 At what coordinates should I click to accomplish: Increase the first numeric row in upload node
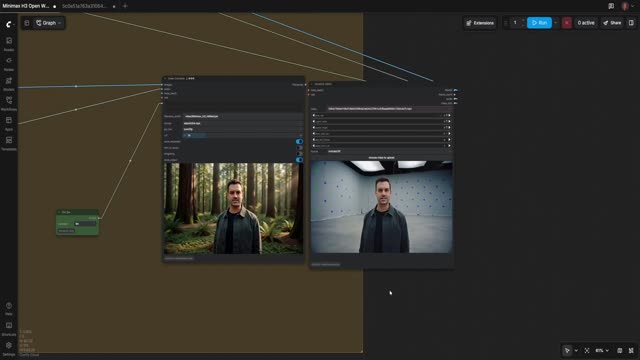pyautogui.click(x=449, y=116)
